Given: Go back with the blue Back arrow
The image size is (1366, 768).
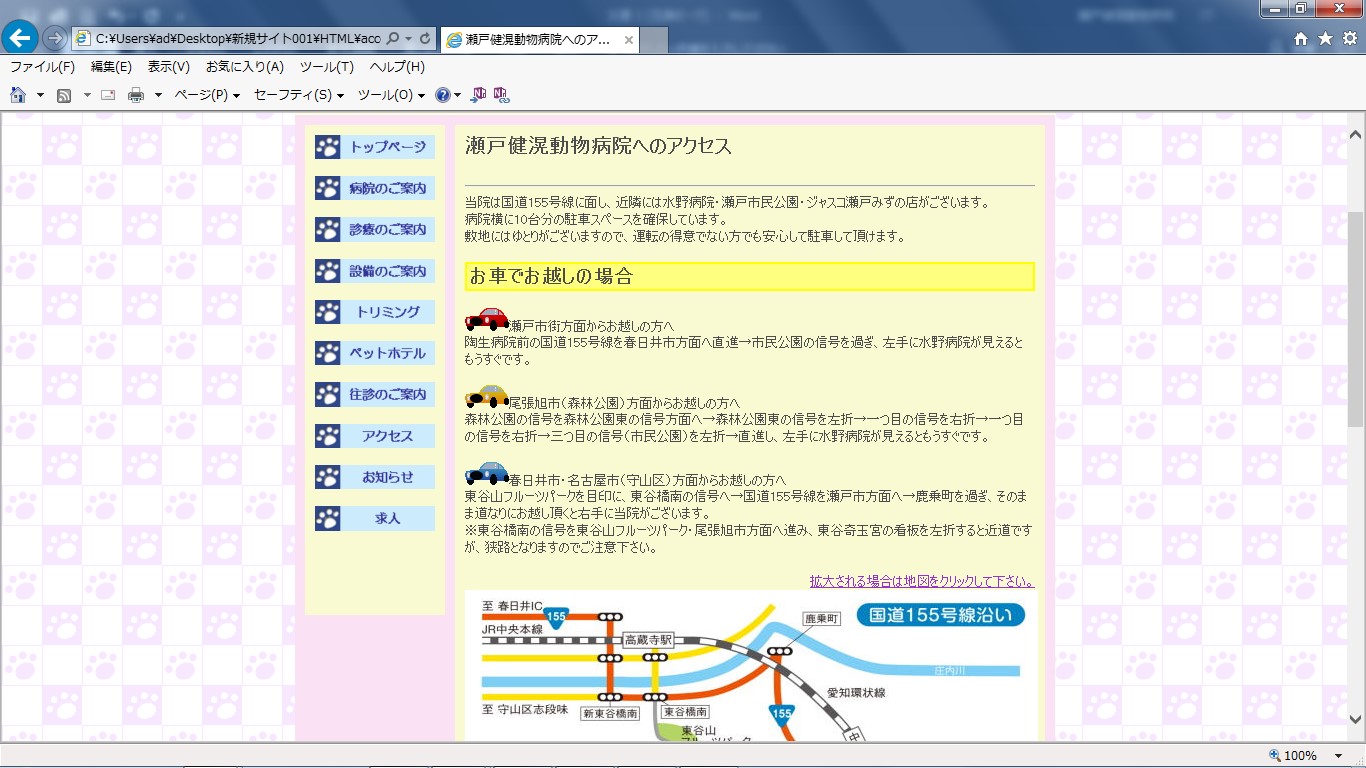Looking at the screenshot, I should click(x=21, y=38).
